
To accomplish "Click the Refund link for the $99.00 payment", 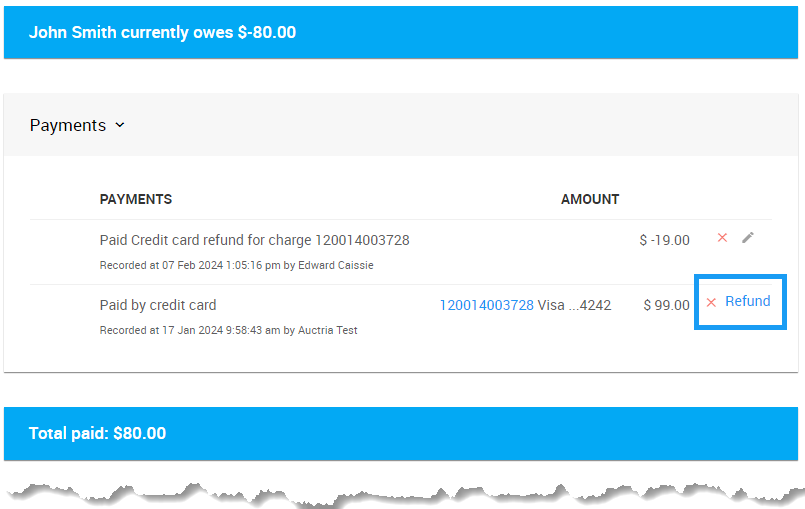I will click(747, 301).
